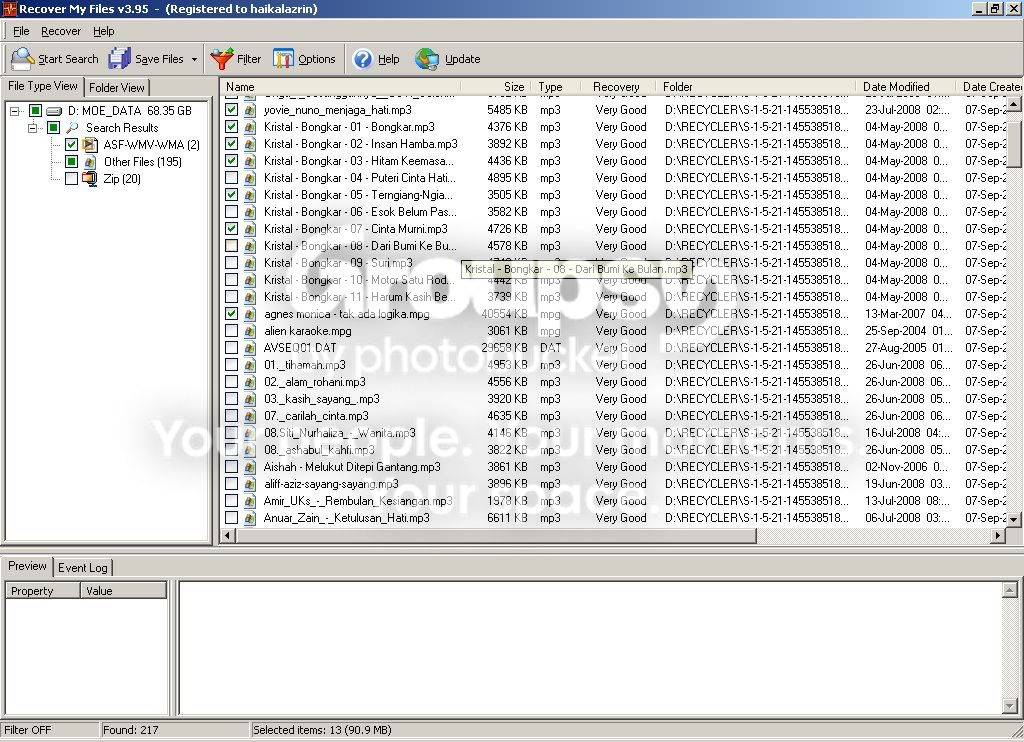Image resolution: width=1024 pixels, height=742 pixels.
Task: Click the Zip archive type icon
Action: pyautogui.click(x=90, y=178)
